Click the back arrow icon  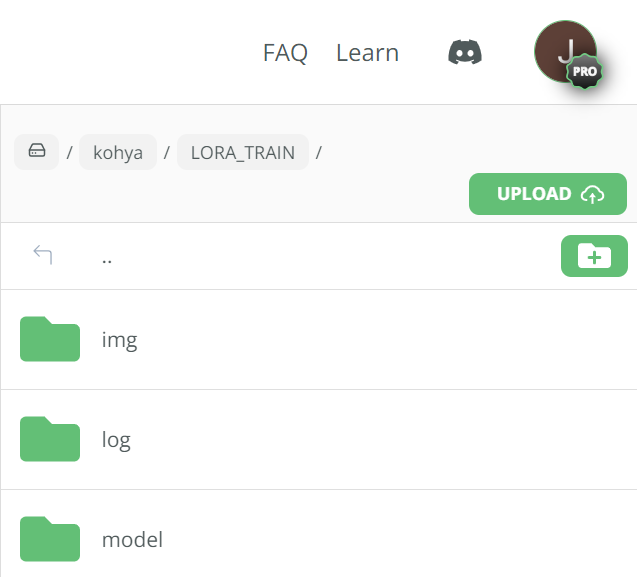42,255
